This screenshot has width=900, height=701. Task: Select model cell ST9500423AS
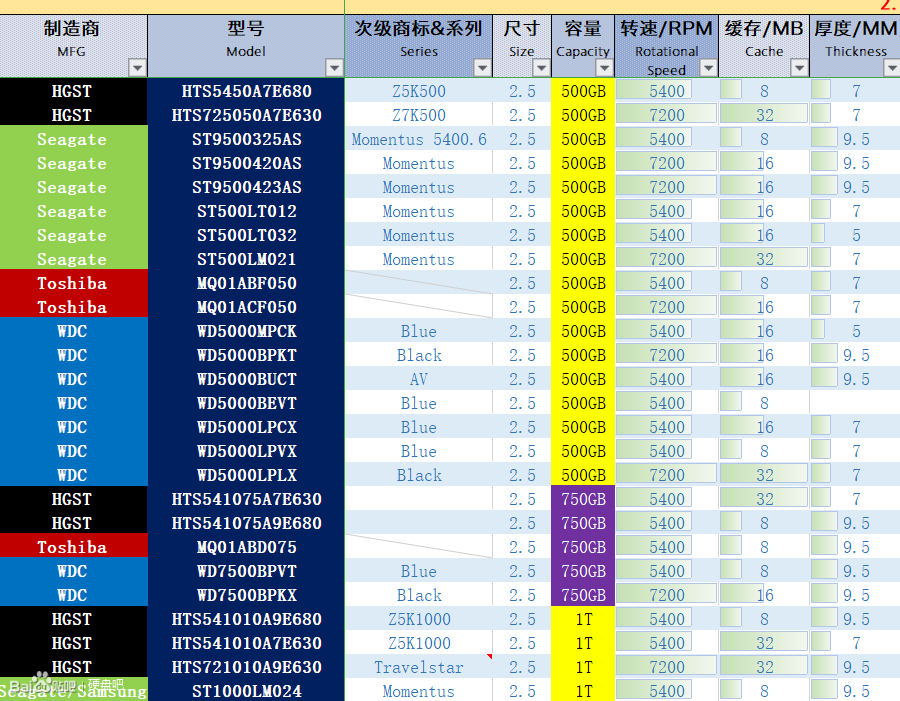(246, 187)
